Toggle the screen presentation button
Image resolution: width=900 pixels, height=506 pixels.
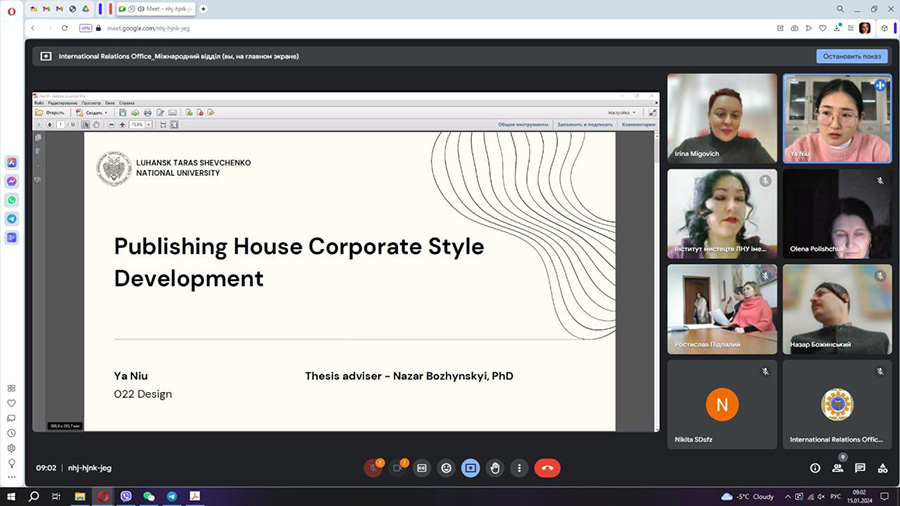tap(470, 467)
